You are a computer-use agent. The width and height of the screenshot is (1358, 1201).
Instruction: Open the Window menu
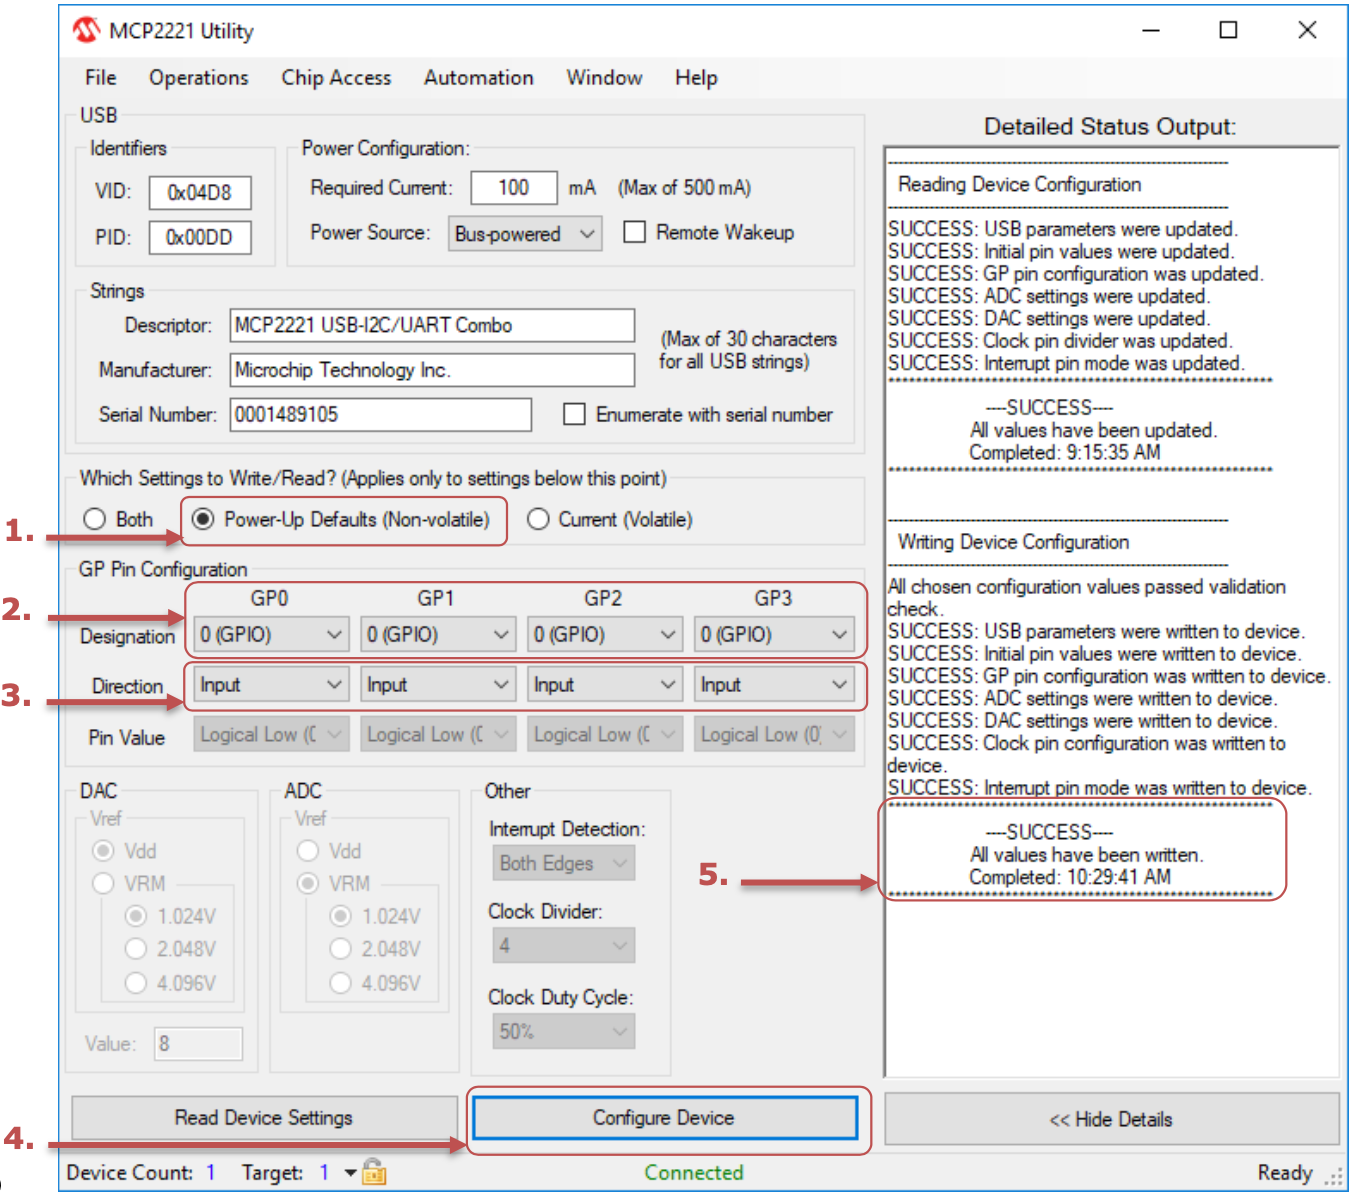click(604, 77)
